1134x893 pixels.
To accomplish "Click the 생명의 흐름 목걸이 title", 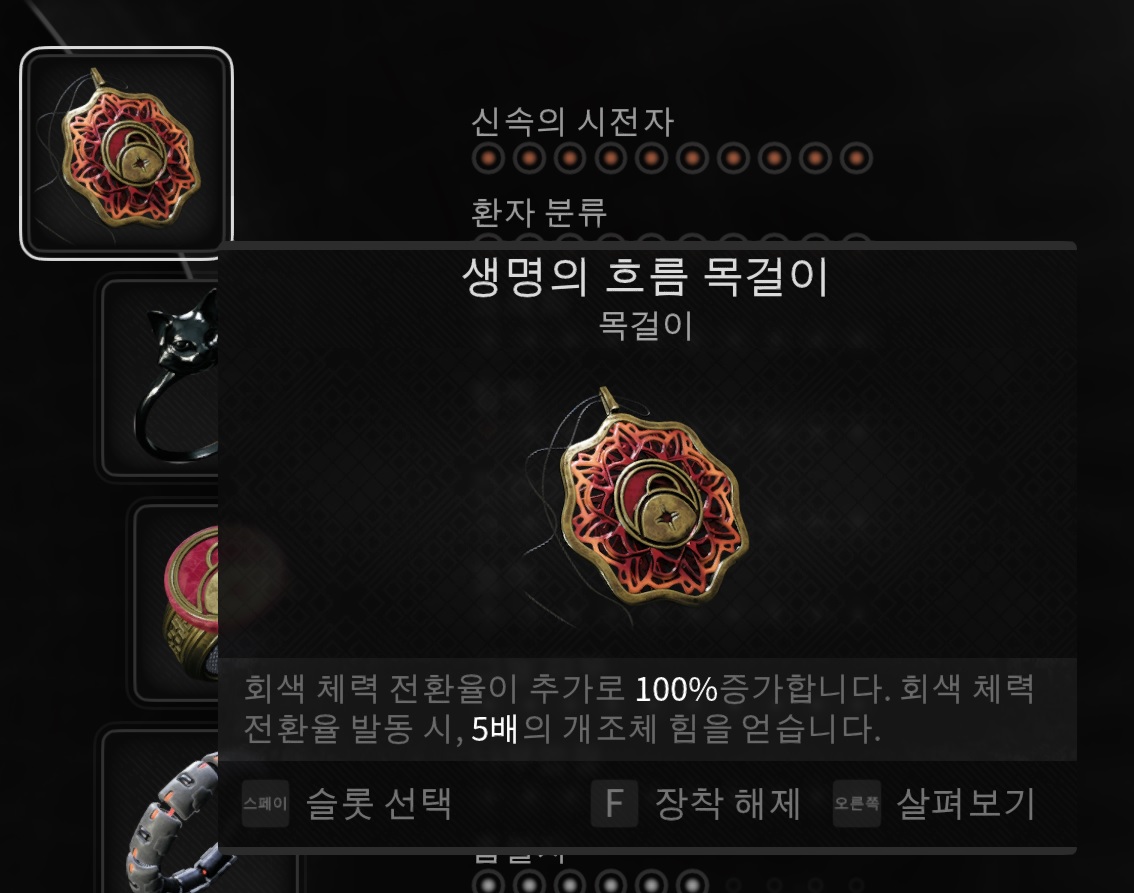I will (645, 277).
